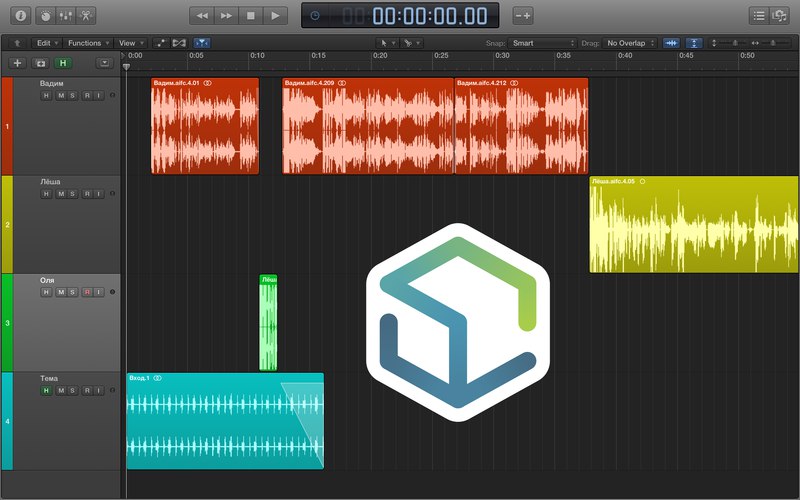Solo the Тема track
Screen dimensions: 800x500
pos(72,391)
